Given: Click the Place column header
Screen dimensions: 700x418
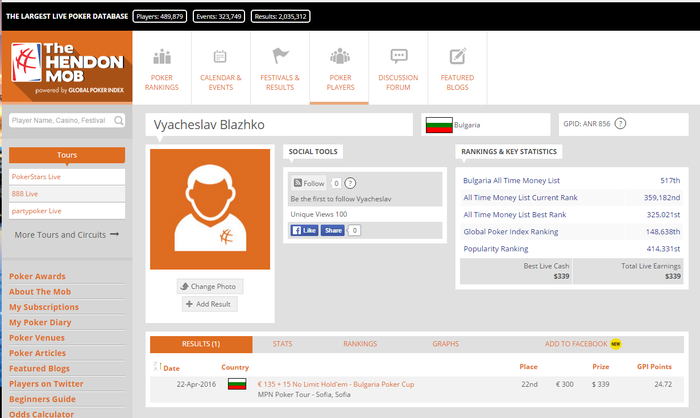Looking at the screenshot, I should 528,367.
